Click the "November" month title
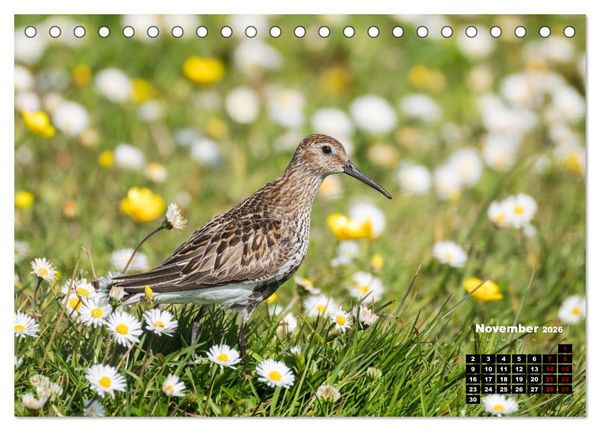The height and width of the screenshot is (431, 600). [x=507, y=328]
